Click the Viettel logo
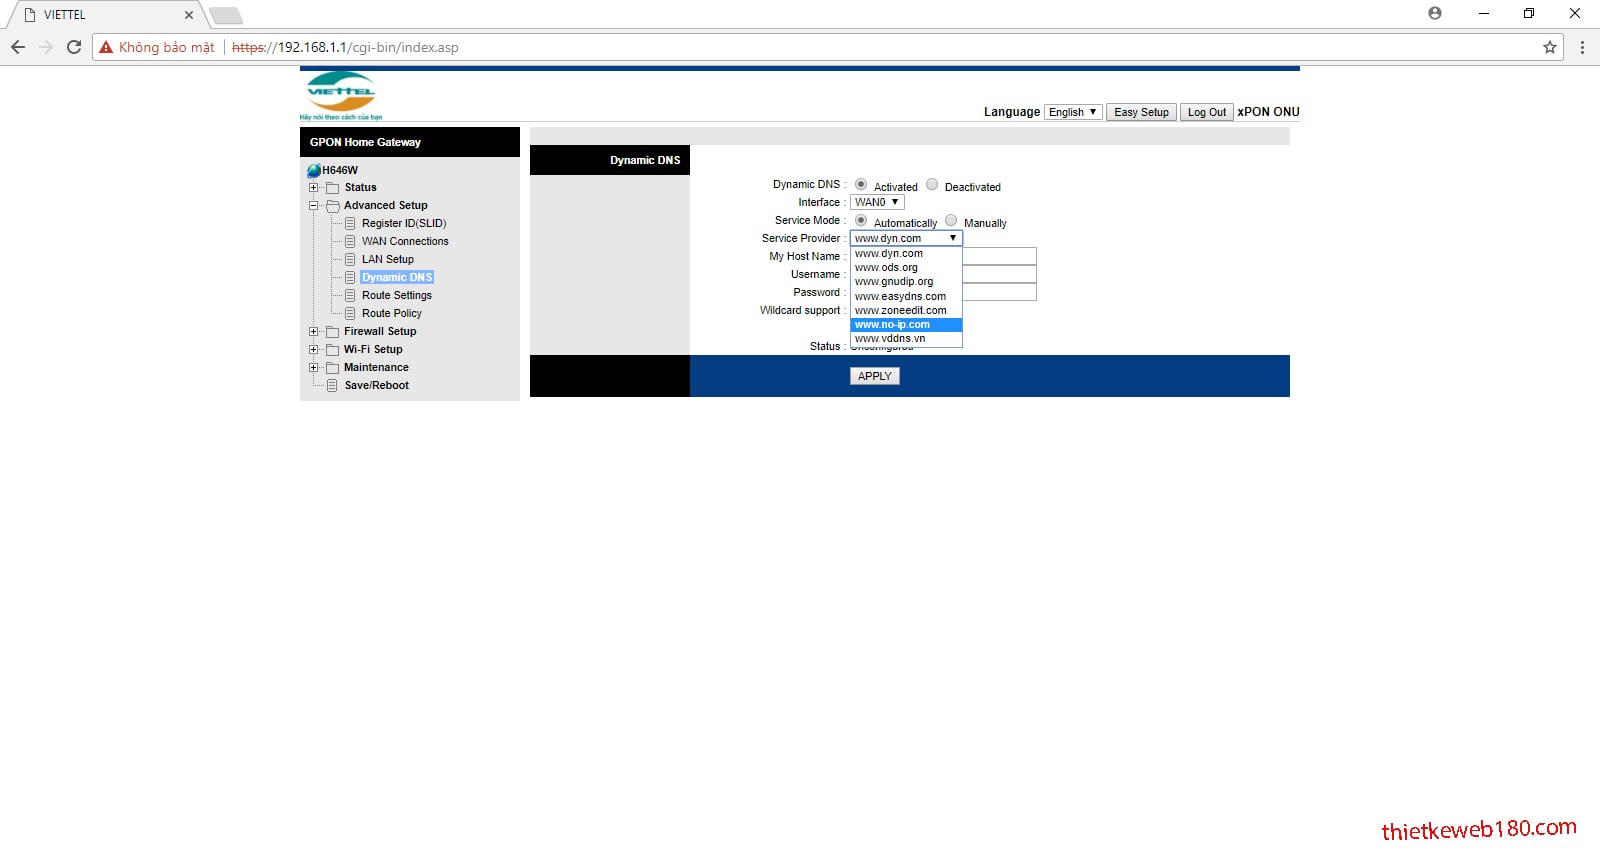The height and width of the screenshot is (860, 1600). [341, 96]
